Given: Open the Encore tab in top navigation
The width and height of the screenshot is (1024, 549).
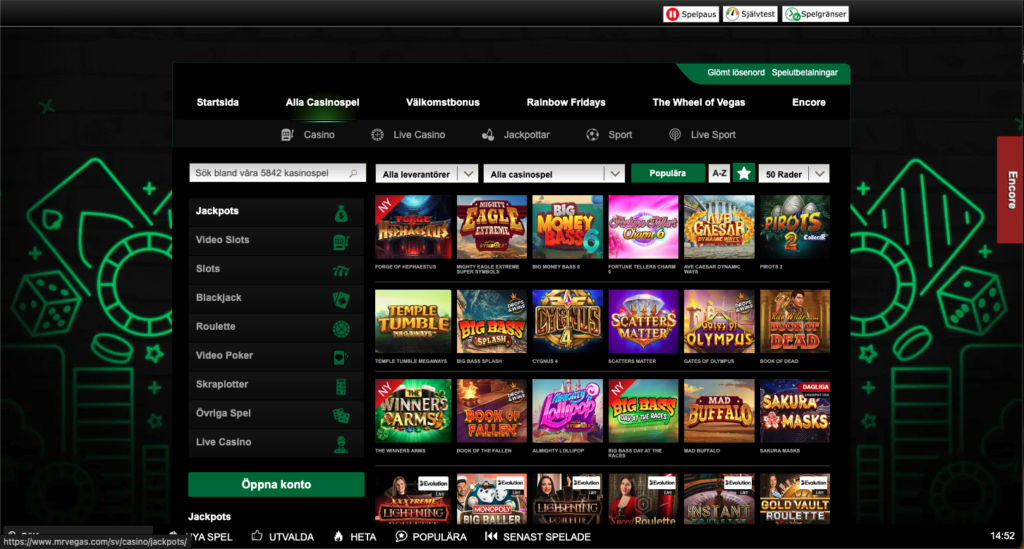Looking at the screenshot, I should (x=808, y=102).
